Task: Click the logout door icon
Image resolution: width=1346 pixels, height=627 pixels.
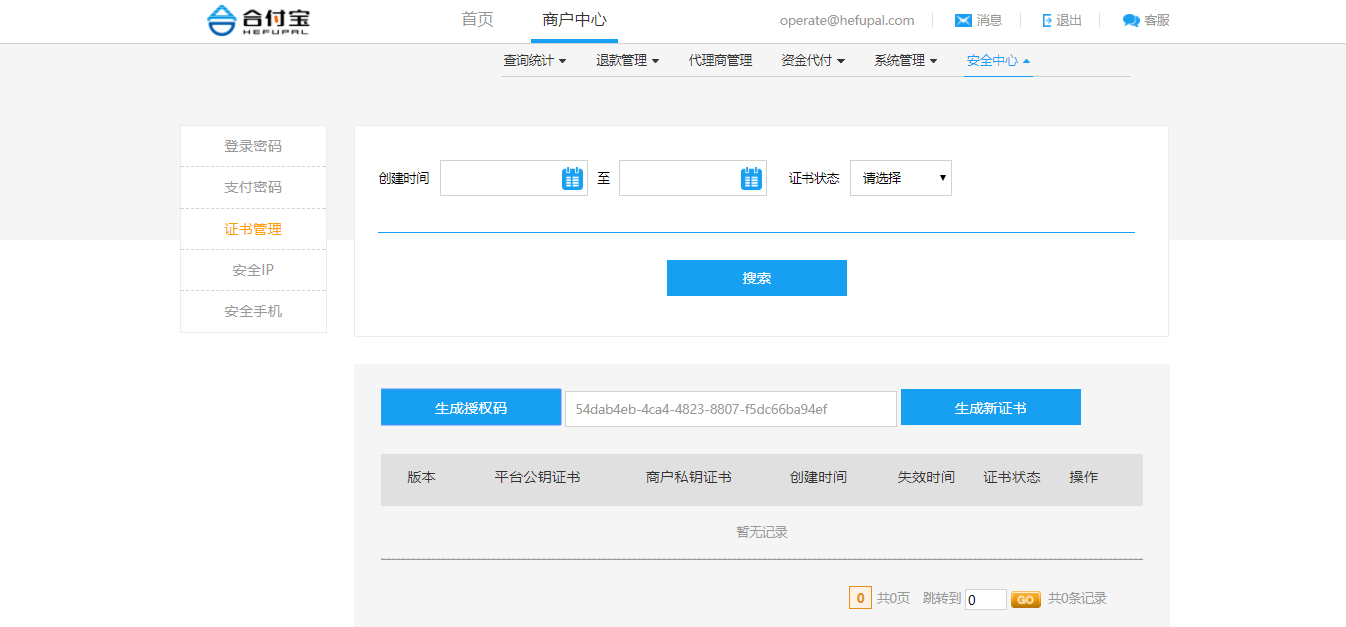Action: [1047, 20]
